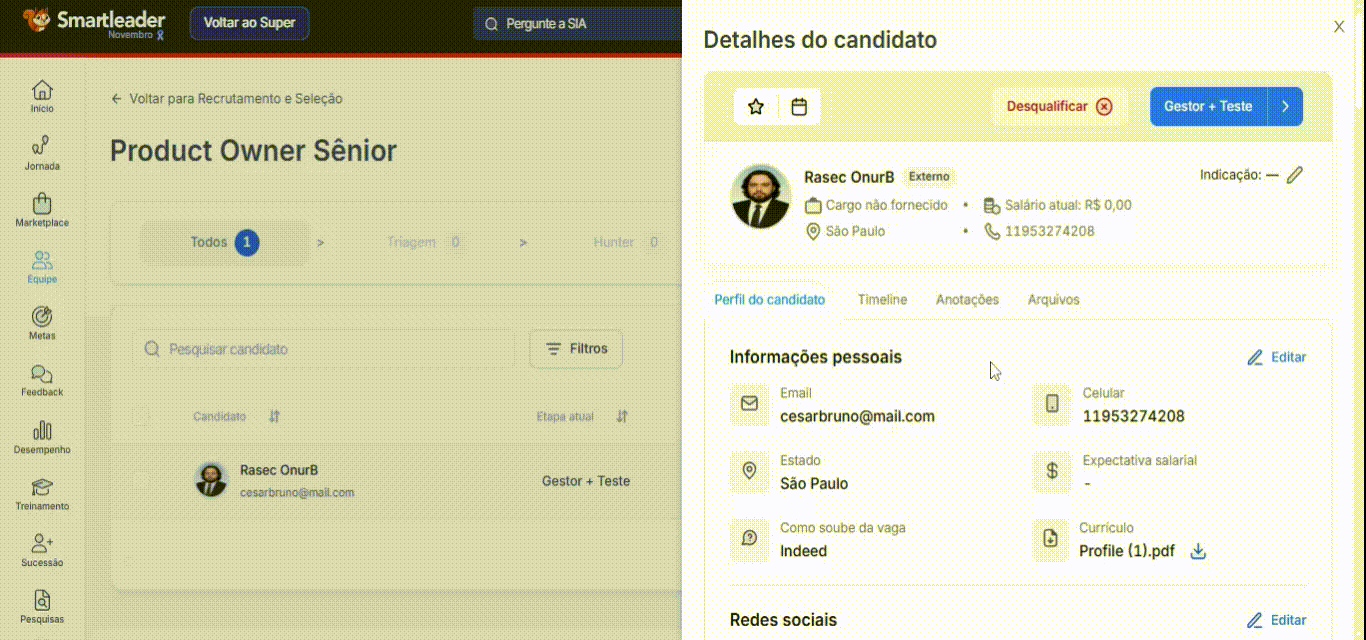This screenshot has width=1366, height=640.
Task: Close the Detalhes do candidato panel
Action: [x=1339, y=27]
